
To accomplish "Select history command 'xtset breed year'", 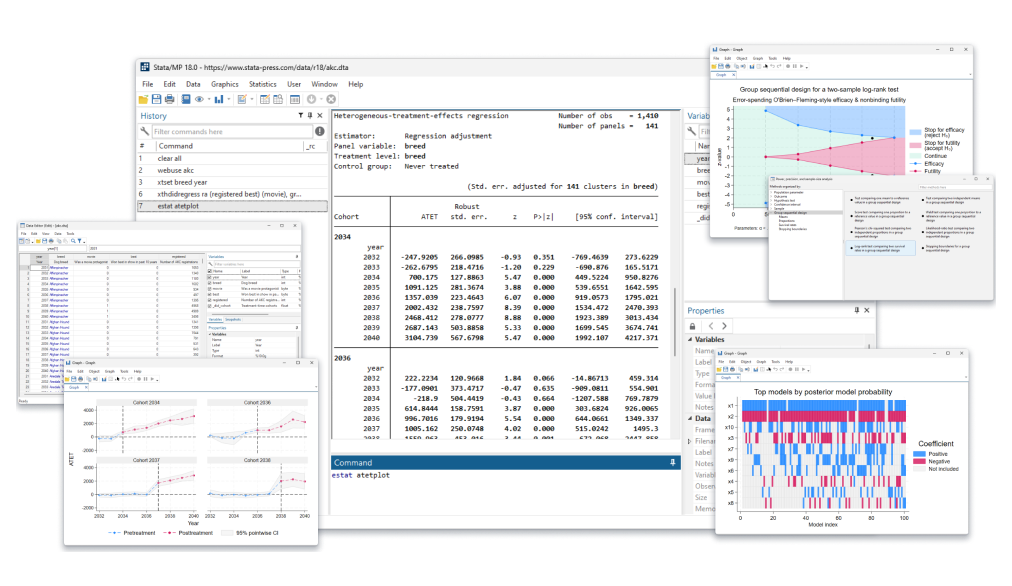I will tap(232, 182).
